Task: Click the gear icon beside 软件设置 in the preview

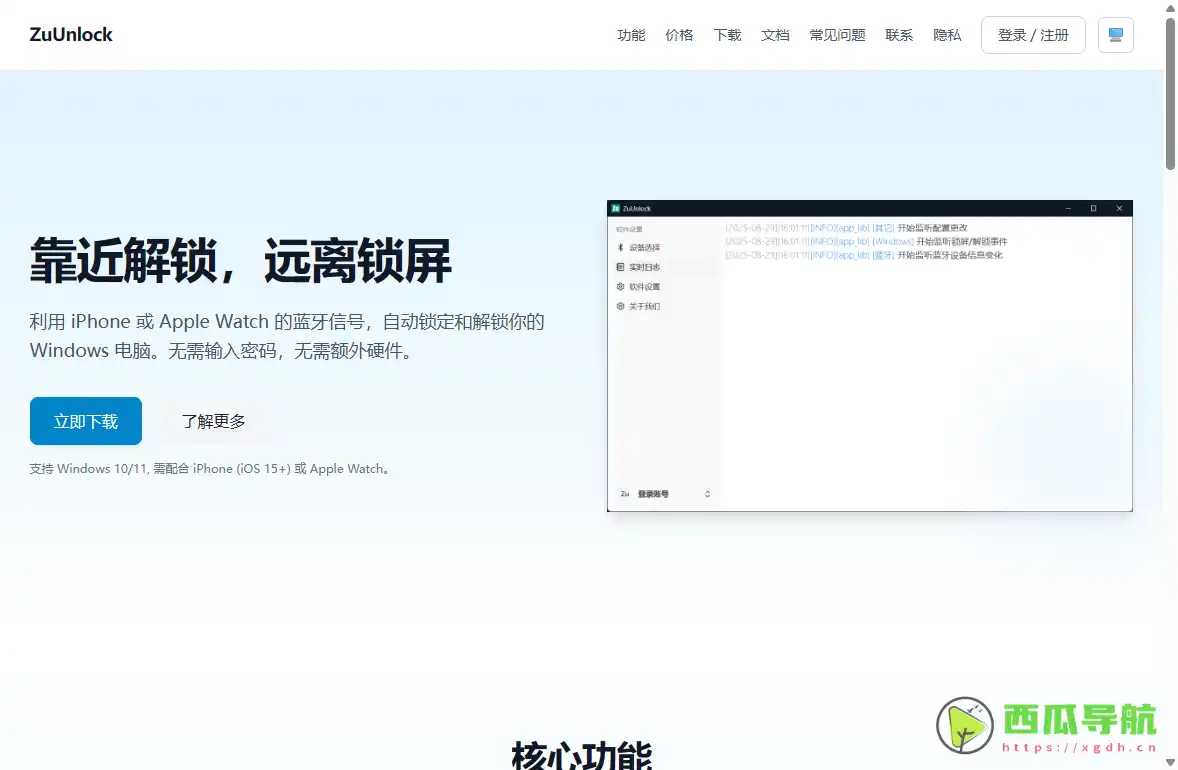Action: tap(621, 286)
